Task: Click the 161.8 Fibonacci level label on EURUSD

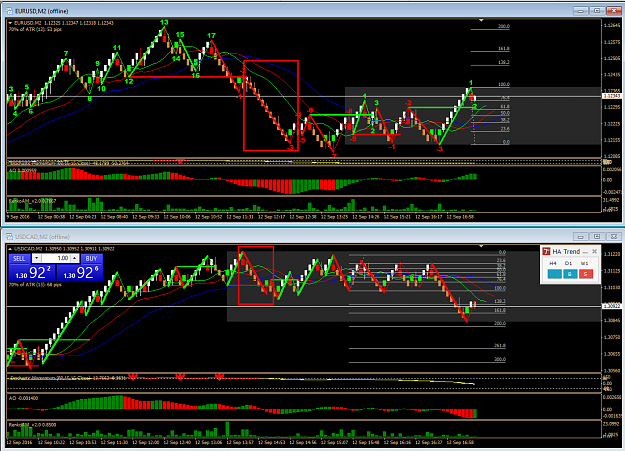Action: [503, 49]
